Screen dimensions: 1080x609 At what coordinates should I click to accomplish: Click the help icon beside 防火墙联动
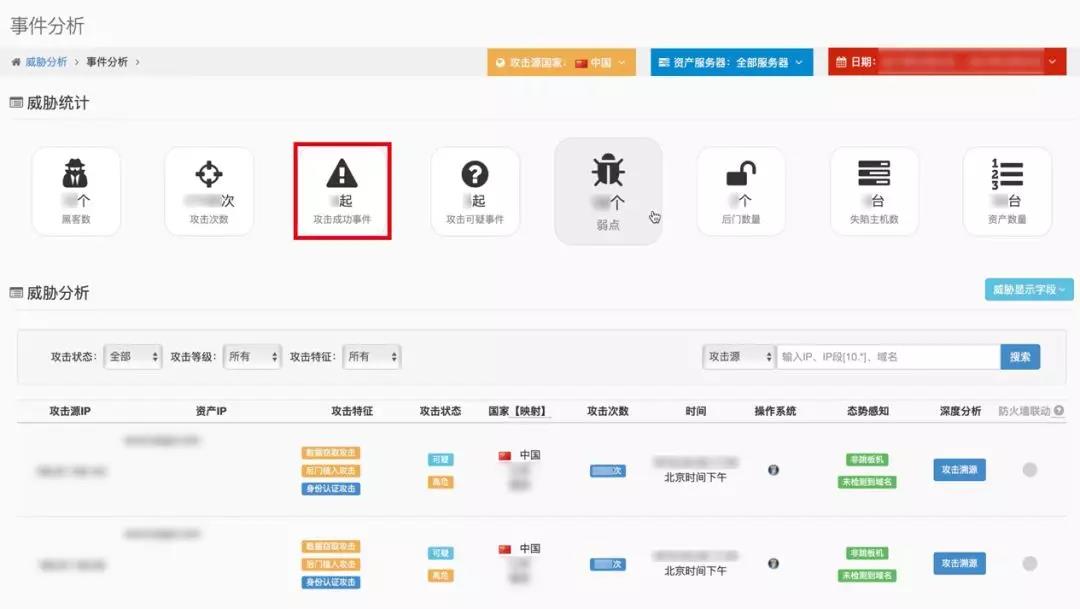click(1059, 411)
